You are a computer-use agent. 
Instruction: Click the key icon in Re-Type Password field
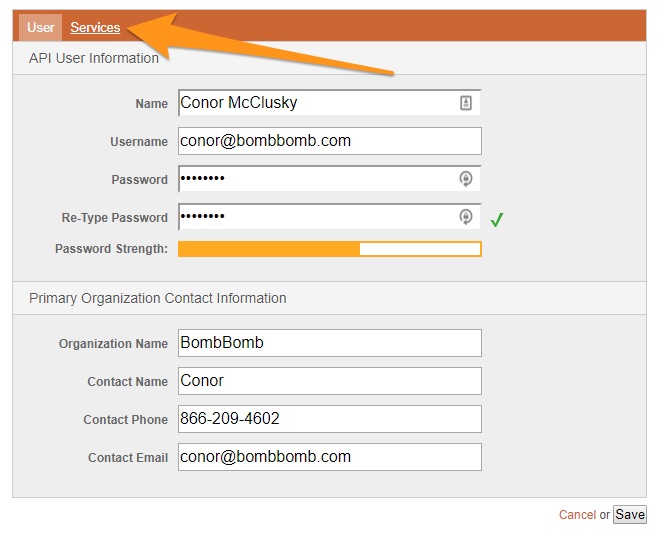click(x=465, y=217)
